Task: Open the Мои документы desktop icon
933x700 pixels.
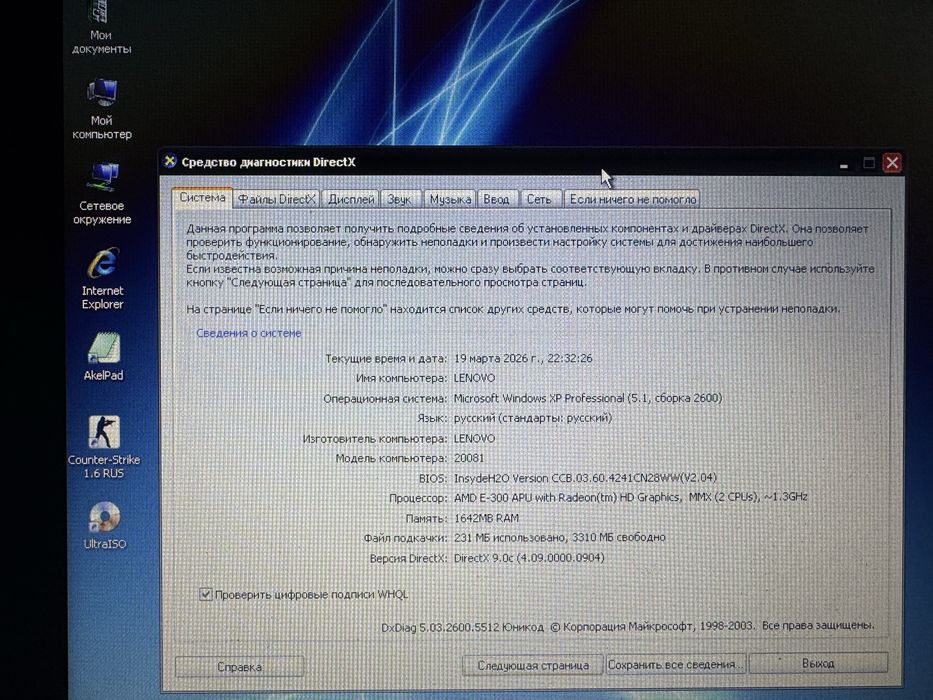Action: coord(101,27)
